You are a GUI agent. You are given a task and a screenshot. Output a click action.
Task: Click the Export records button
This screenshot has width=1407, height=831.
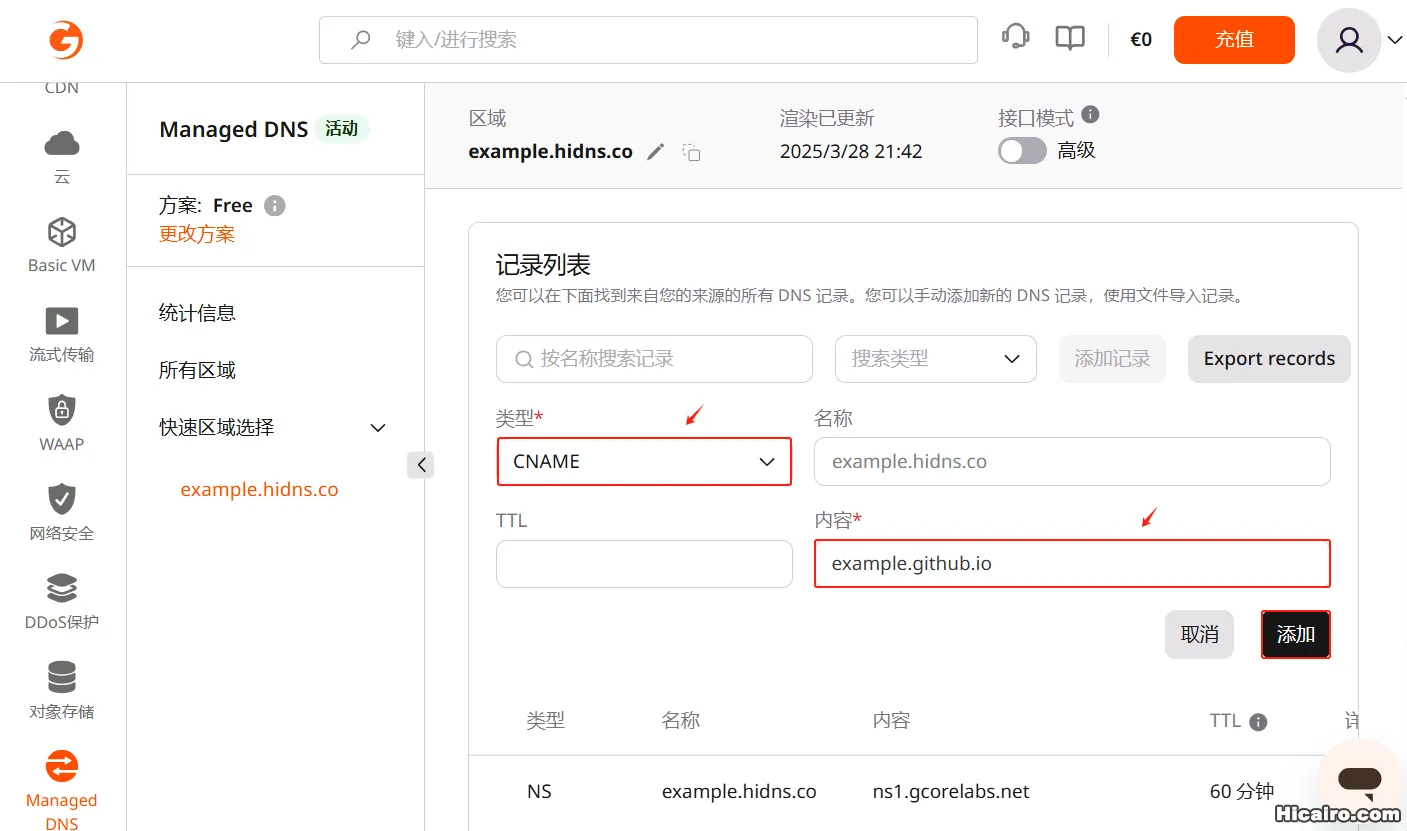[x=1269, y=359]
